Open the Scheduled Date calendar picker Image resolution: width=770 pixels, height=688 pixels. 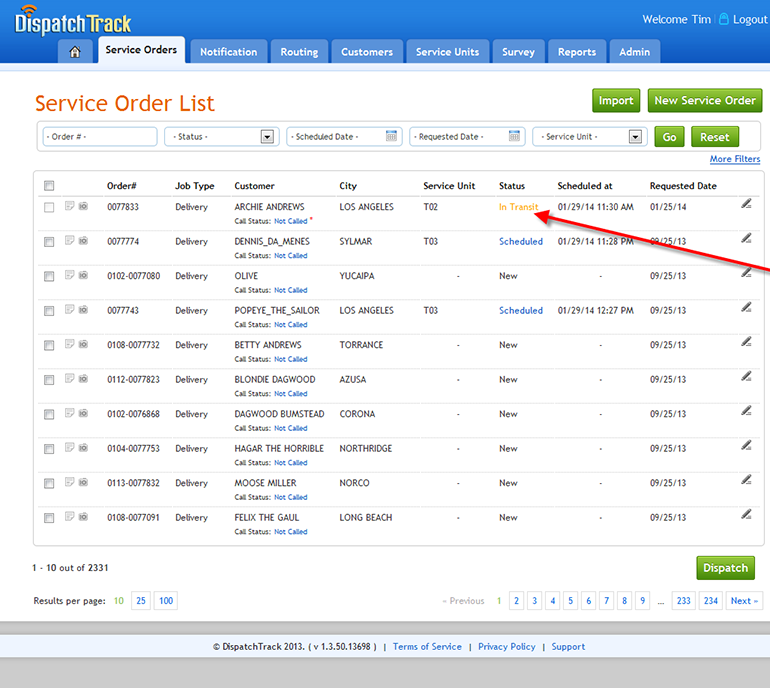tap(392, 137)
